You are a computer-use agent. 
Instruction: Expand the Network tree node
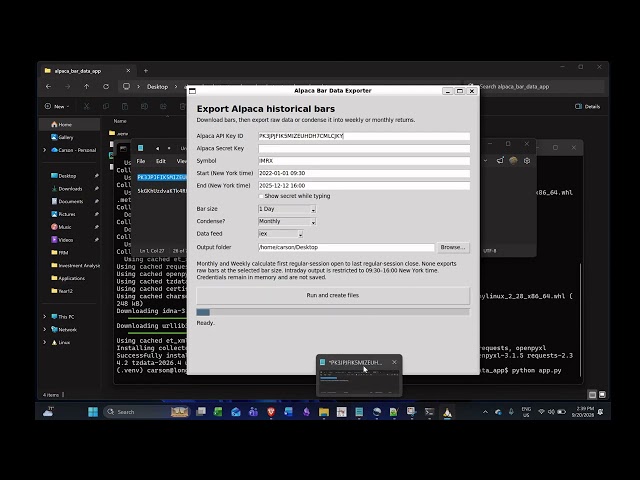tap(44, 330)
